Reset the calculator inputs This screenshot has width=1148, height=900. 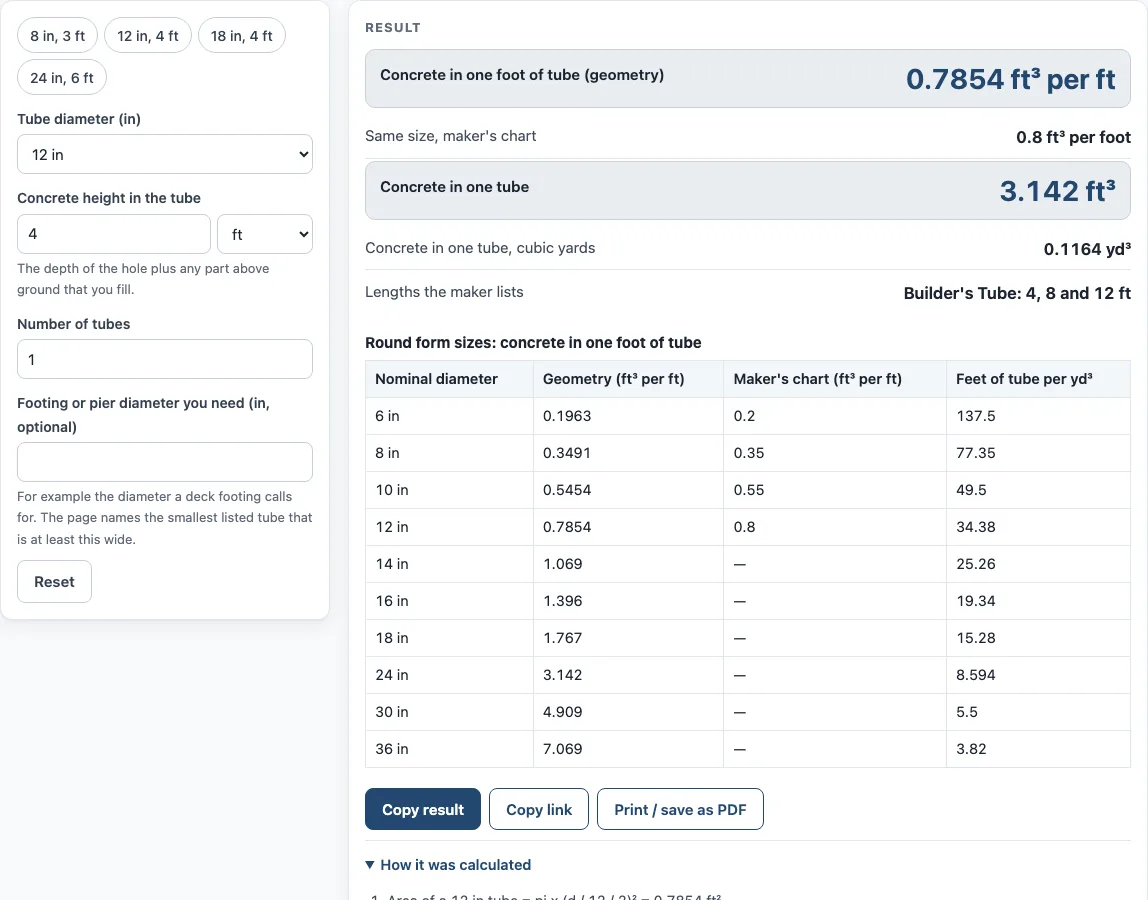[54, 582]
